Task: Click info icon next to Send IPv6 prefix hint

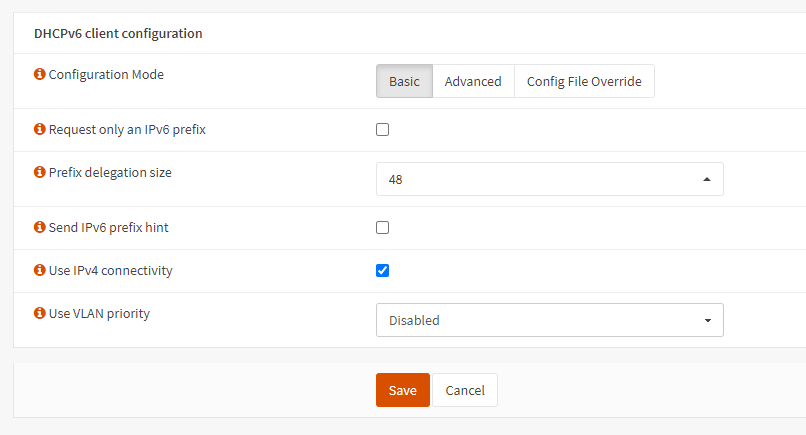Action: coord(40,228)
